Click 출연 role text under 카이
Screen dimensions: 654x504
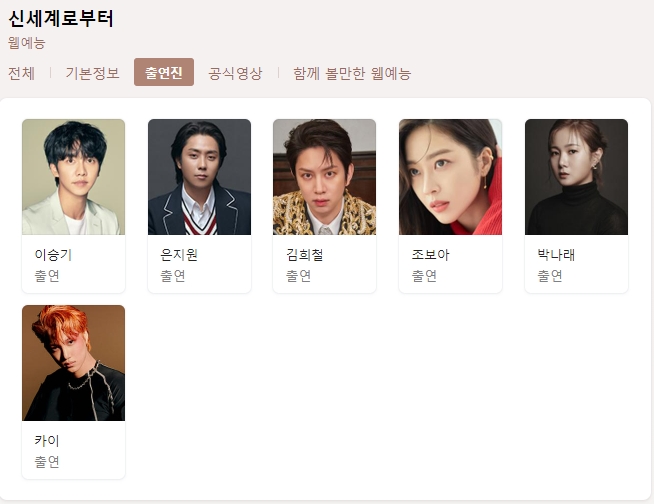coord(47,461)
